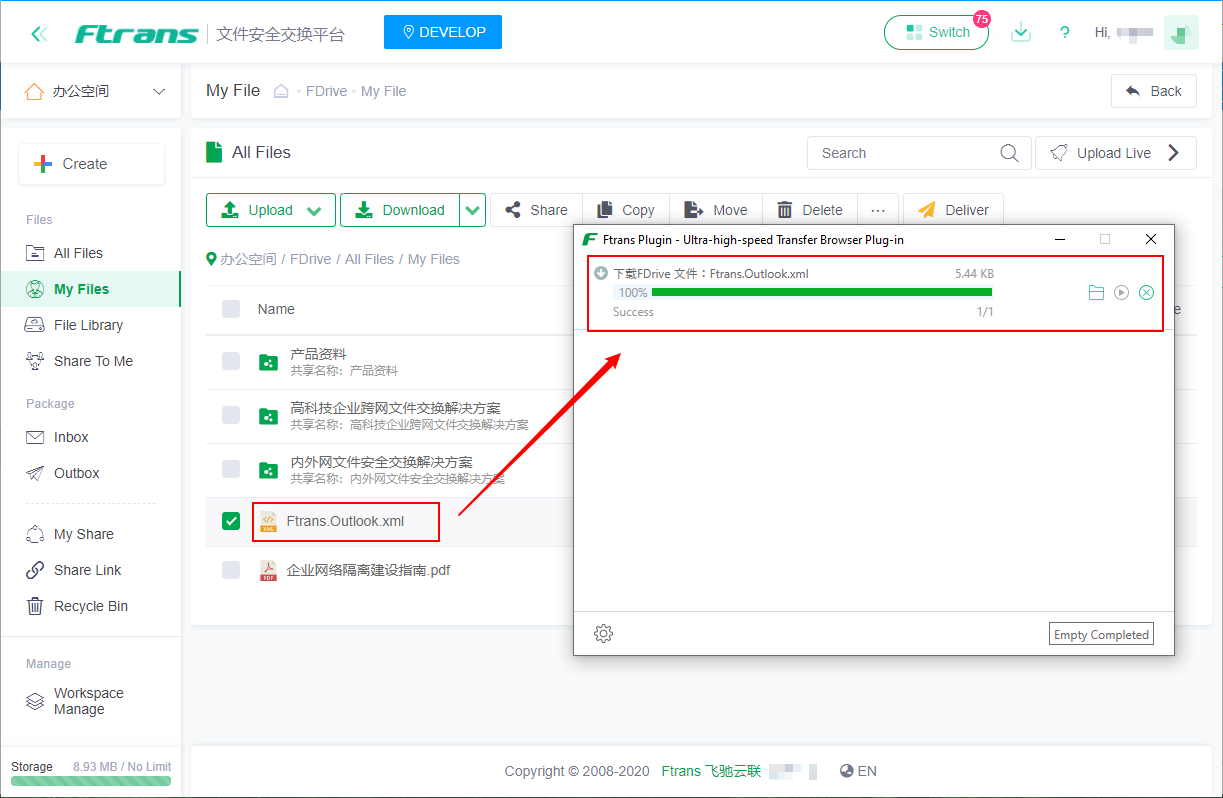Open the download tray icon in header
The image size is (1223, 798).
click(1020, 32)
